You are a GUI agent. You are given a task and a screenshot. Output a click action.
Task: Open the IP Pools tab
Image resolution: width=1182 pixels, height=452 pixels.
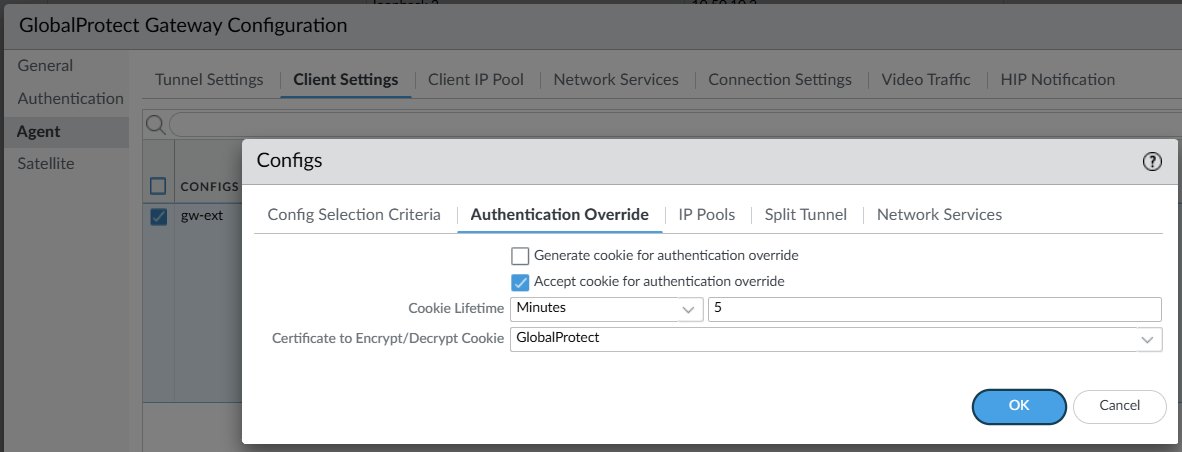[x=706, y=214]
